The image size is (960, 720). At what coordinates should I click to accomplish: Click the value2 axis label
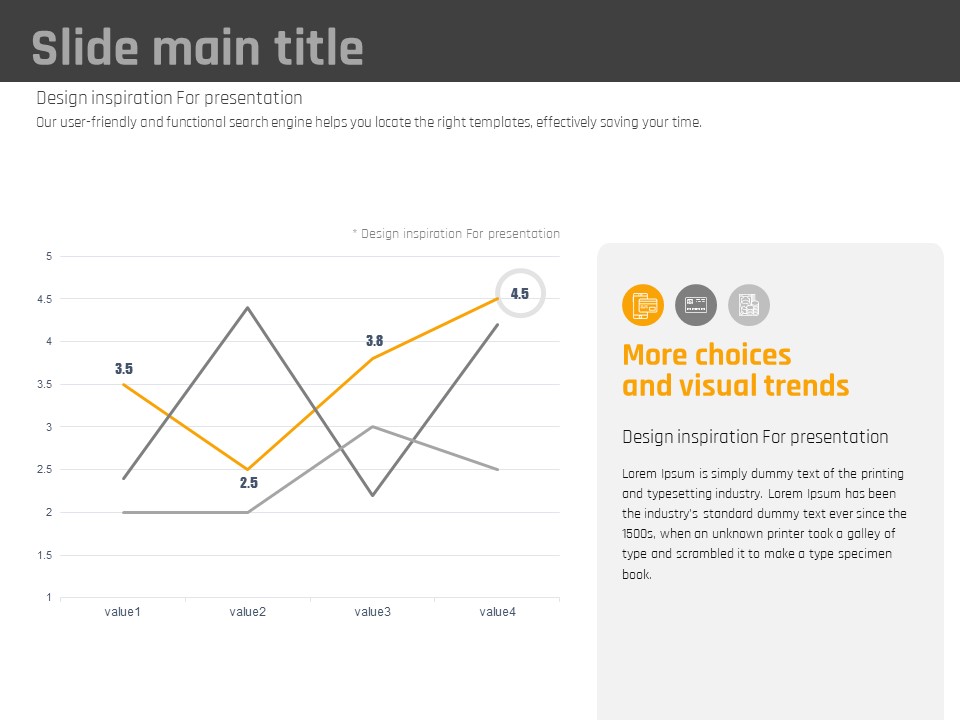pyautogui.click(x=248, y=612)
